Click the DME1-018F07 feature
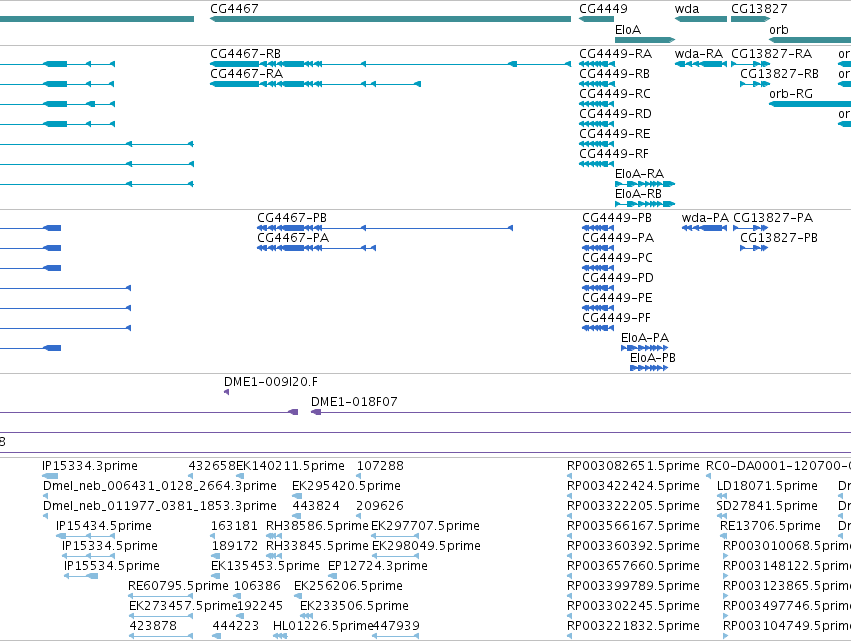 click(x=581, y=412)
